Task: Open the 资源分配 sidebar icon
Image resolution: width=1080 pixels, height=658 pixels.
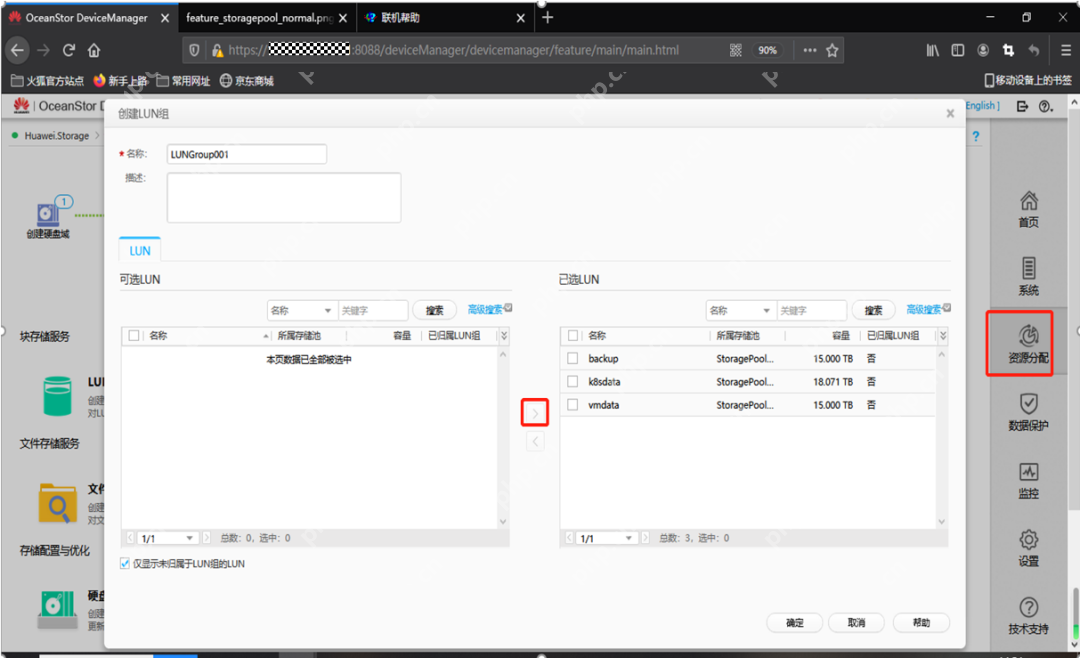Action: point(1028,342)
